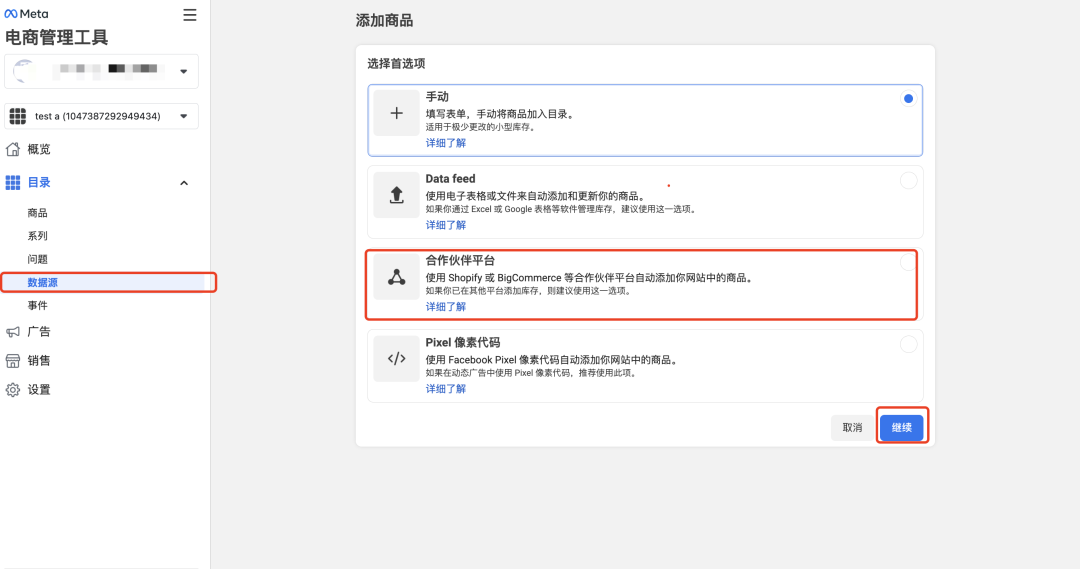Open 商品 under 目录
Screen dimensions: 1080x569
(37, 213)
